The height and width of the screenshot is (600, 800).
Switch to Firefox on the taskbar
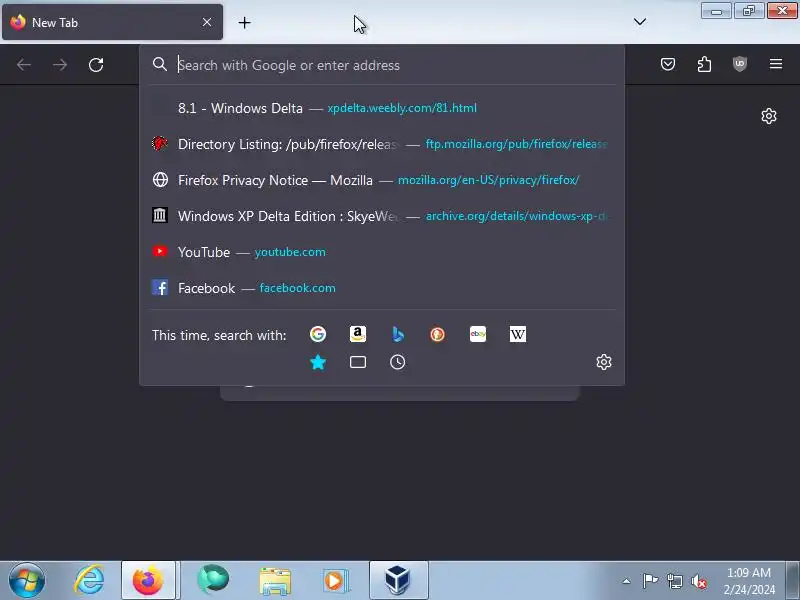click(148, 581)
